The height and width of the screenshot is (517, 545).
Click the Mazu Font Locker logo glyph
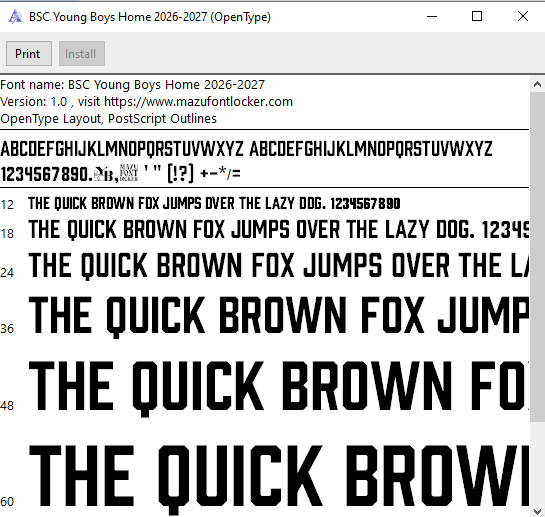(129, 173)
